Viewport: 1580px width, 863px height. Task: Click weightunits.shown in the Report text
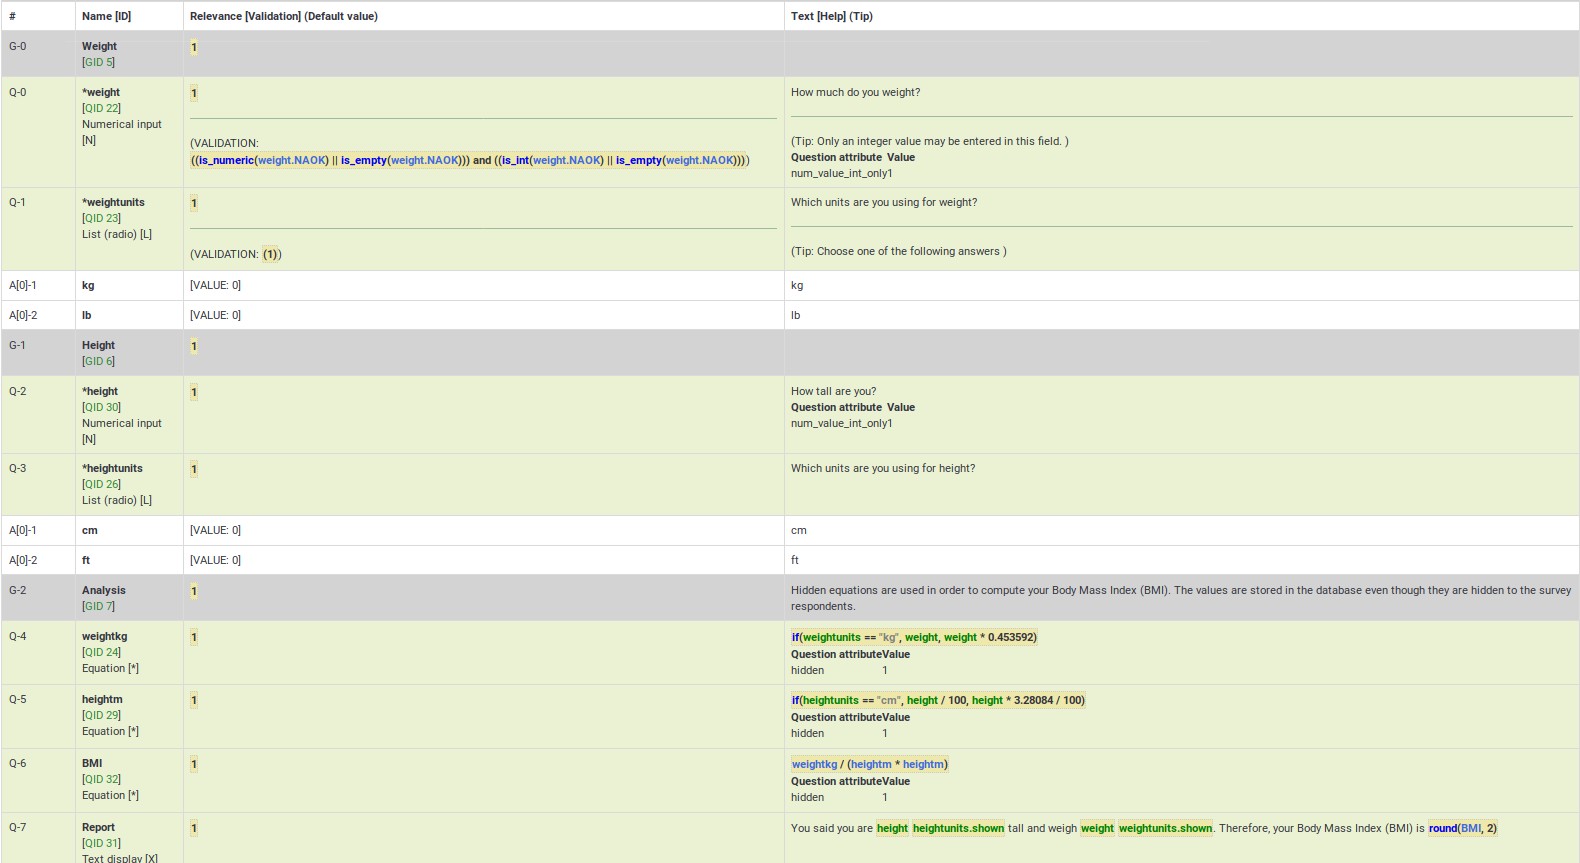[1165, 828]
